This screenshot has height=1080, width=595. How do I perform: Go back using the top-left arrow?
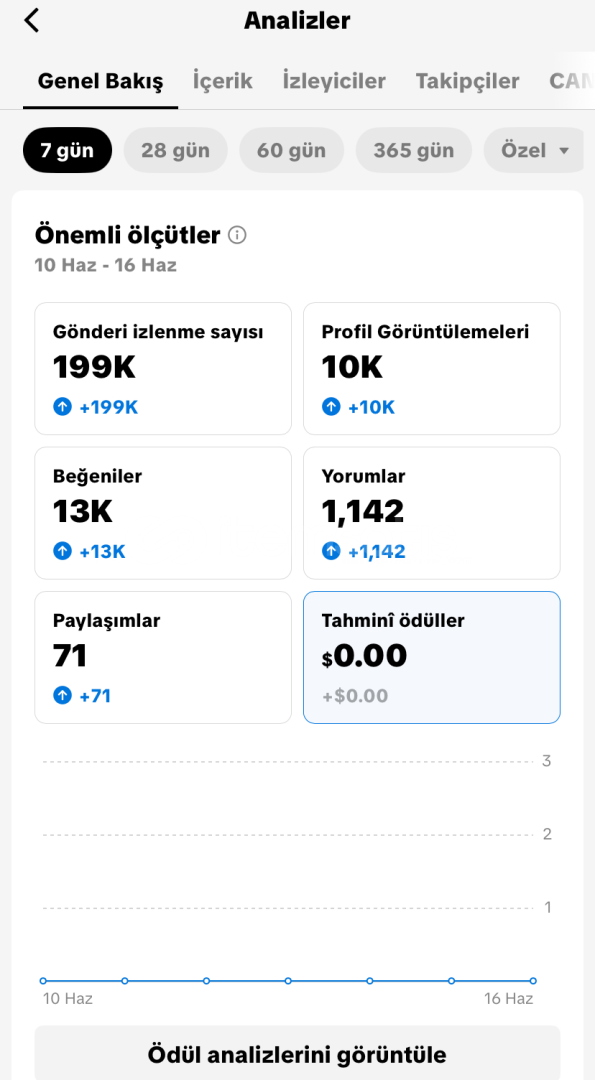32,21
